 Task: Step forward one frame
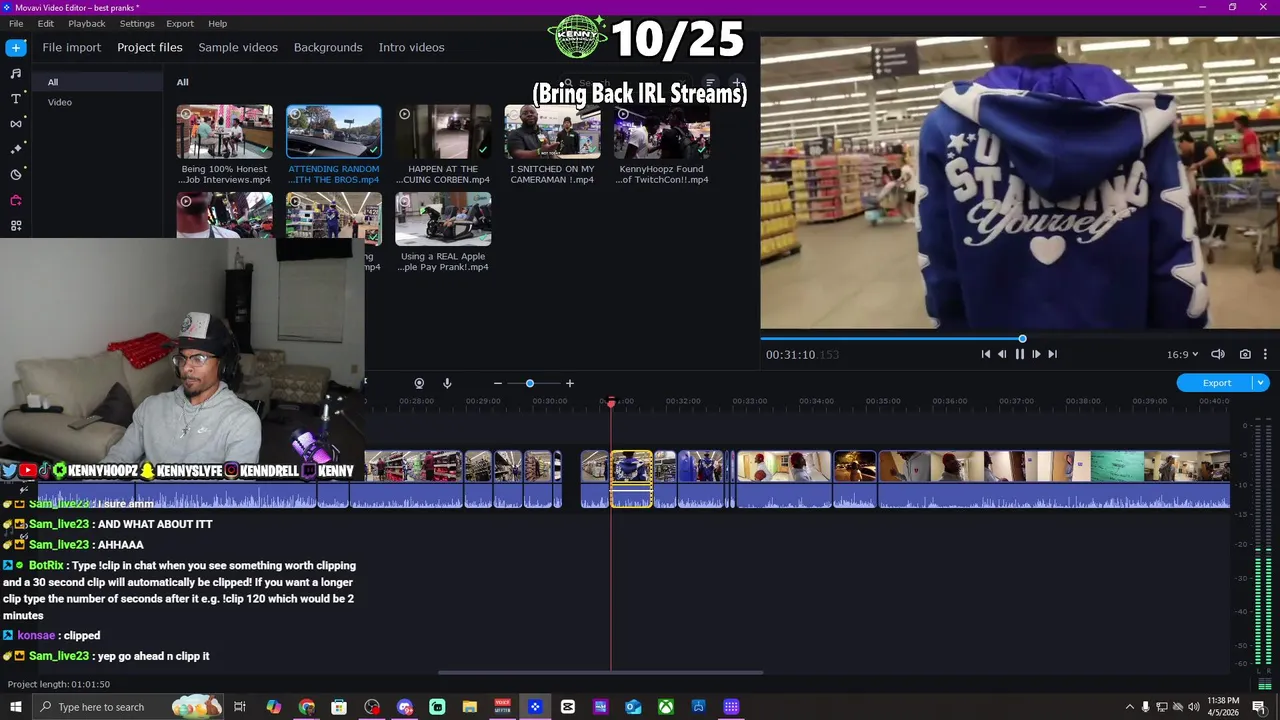[1036, 354]
